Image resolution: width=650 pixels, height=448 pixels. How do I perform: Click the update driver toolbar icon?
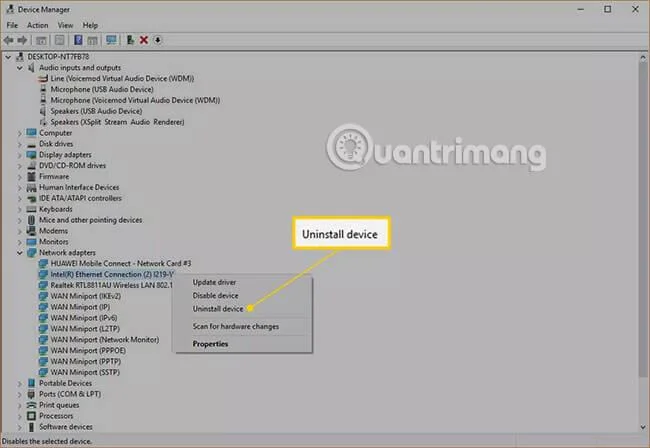click(x=130, y=40)
